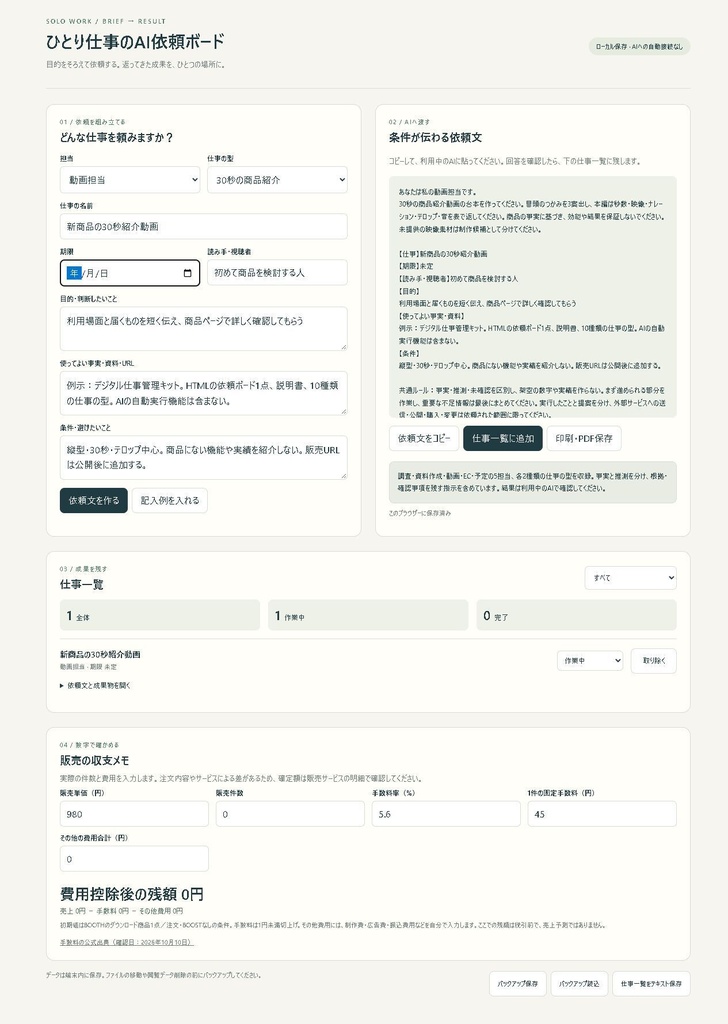Click the year segment in the date field
This screenshot has height=1024, width=728.
[74, 273]
